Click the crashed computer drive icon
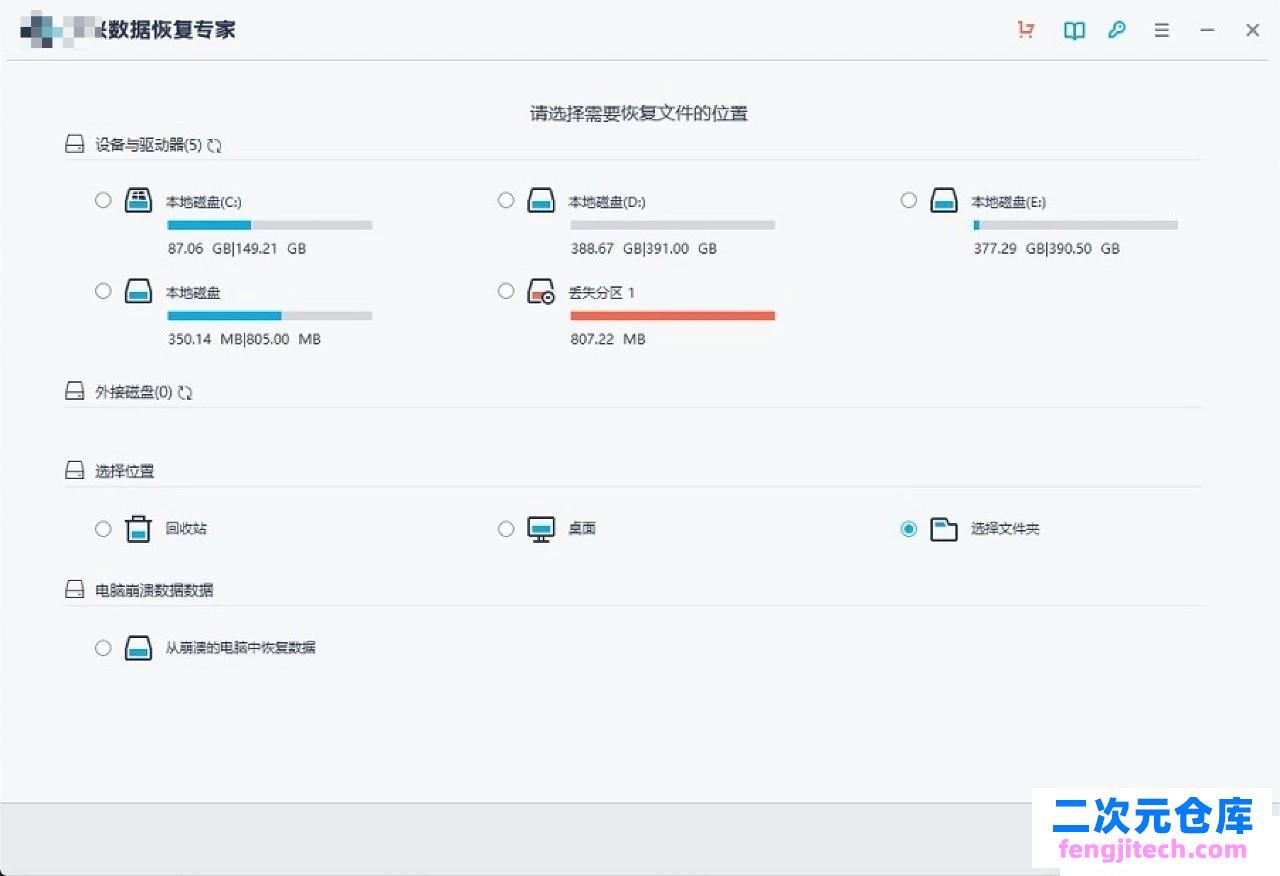The image size is (1280, 876). [x=138, y=648]
